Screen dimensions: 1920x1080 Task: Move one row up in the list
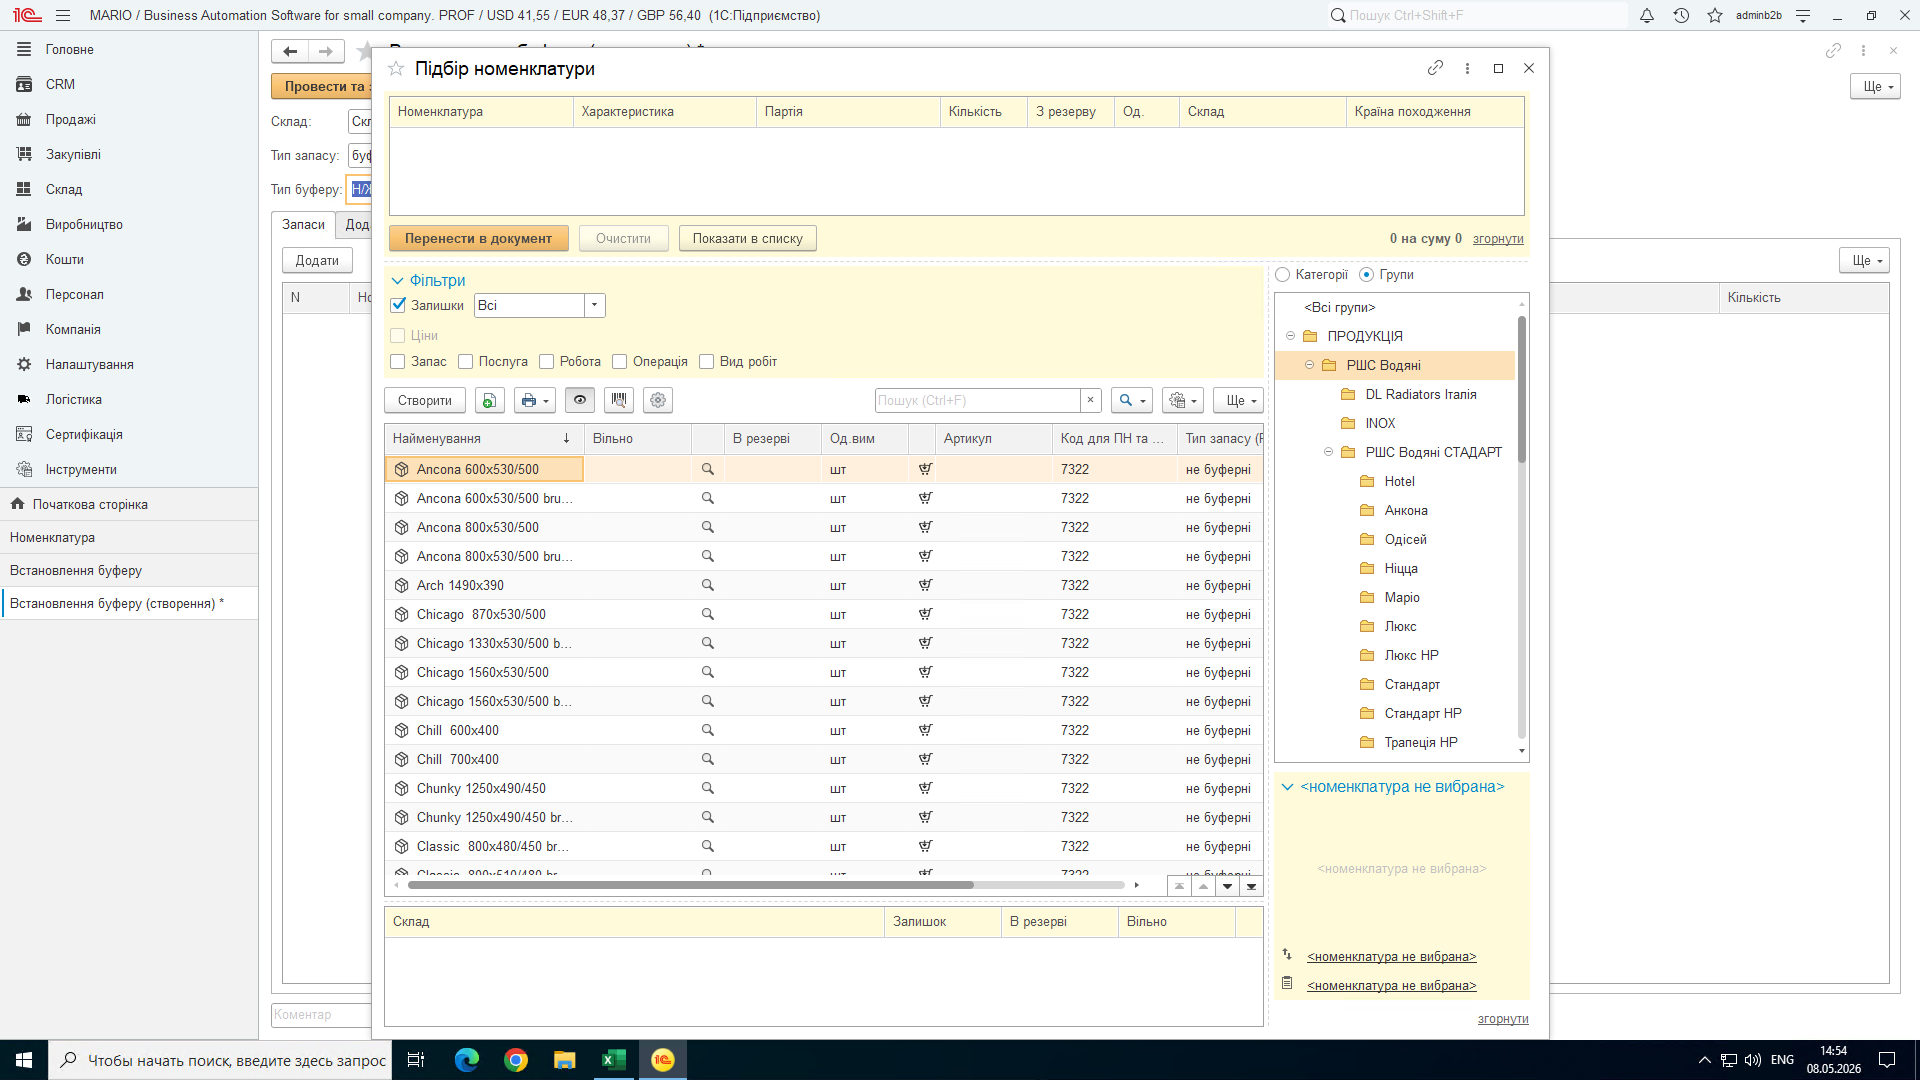point(1203,886)
